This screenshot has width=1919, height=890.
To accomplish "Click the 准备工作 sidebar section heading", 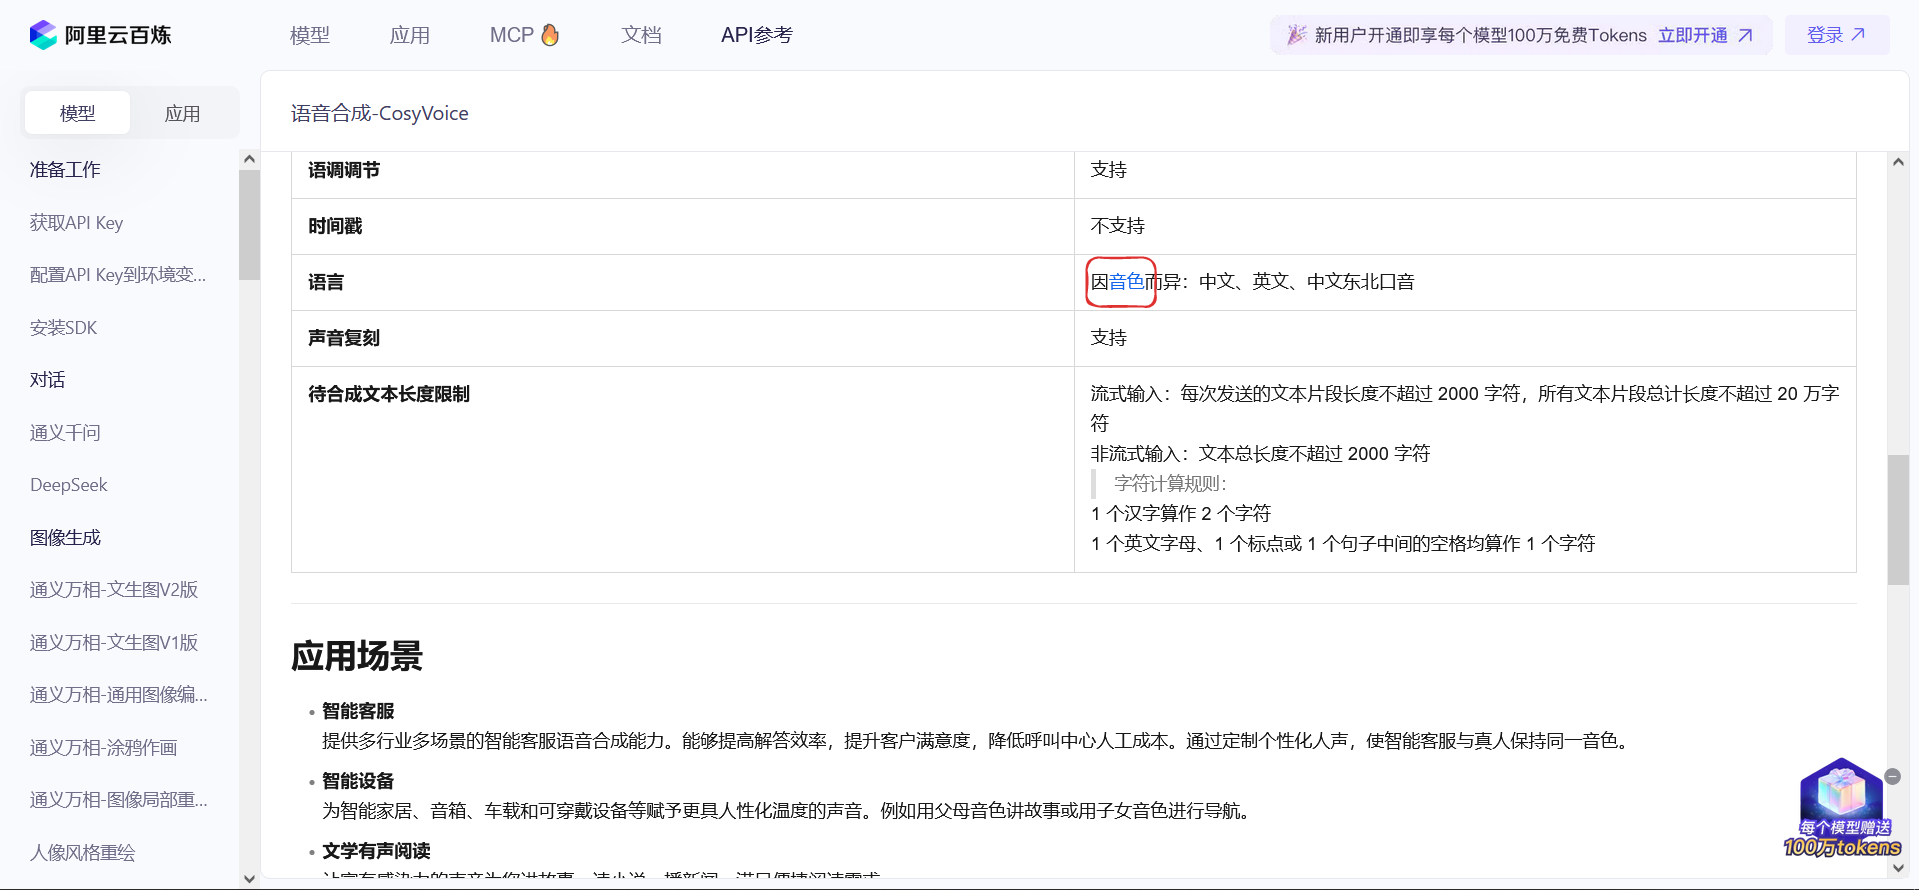I will 65,170.
